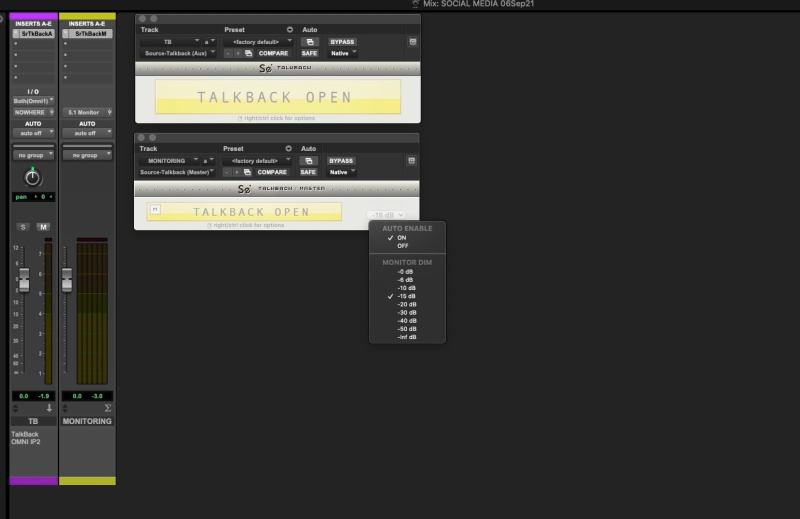Mute the TB track
Image resolution: width=800 pixels, height=519 pixels.
43,227
